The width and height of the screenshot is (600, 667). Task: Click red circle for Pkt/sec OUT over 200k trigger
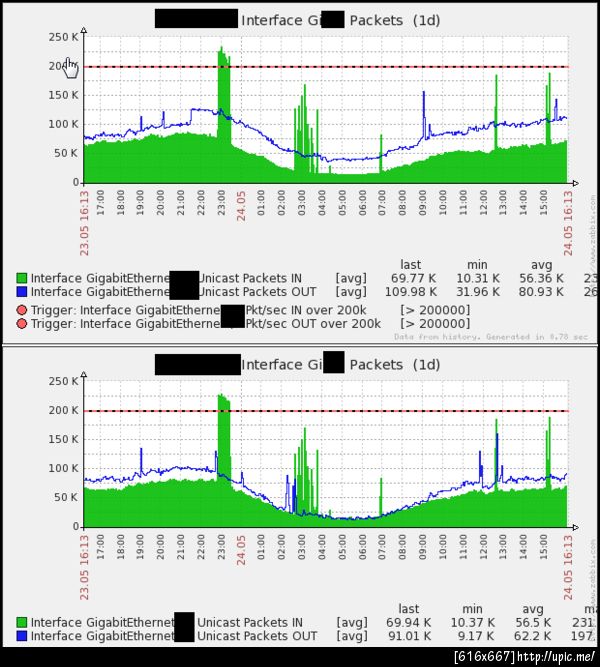coord(22,324)
